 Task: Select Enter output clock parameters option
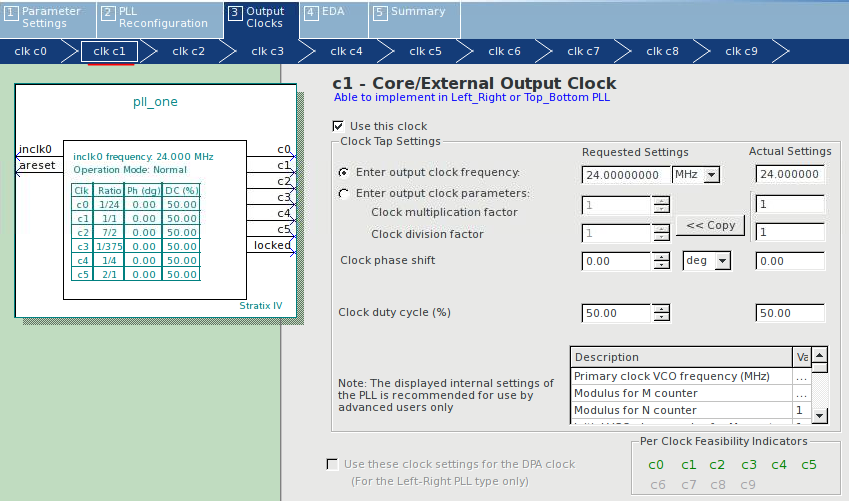343,193
